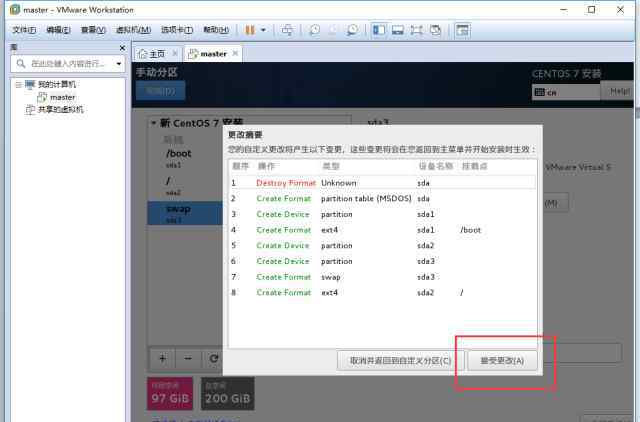Click the VMware Workstation title bar icon
This screenshot has width=640, height=422.
[15, 10]
